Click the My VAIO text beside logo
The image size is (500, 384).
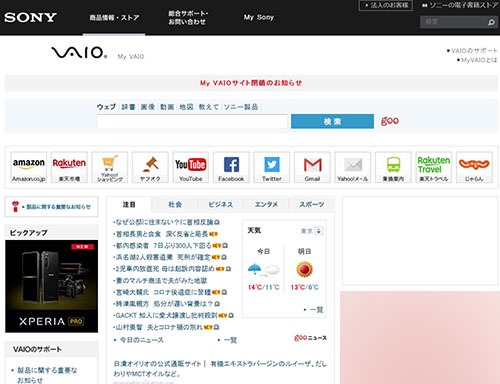(x=131, y=57)
